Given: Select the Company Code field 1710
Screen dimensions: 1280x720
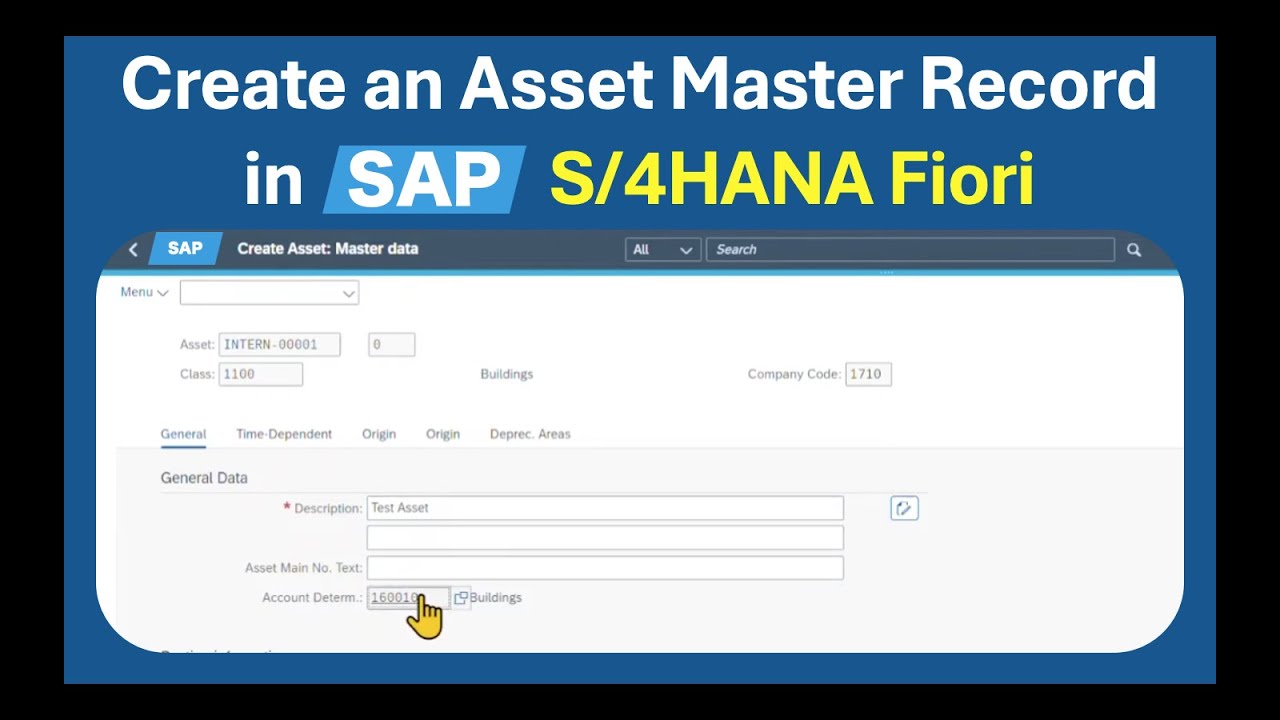Looking at the screenshot, I should point(868,374).
